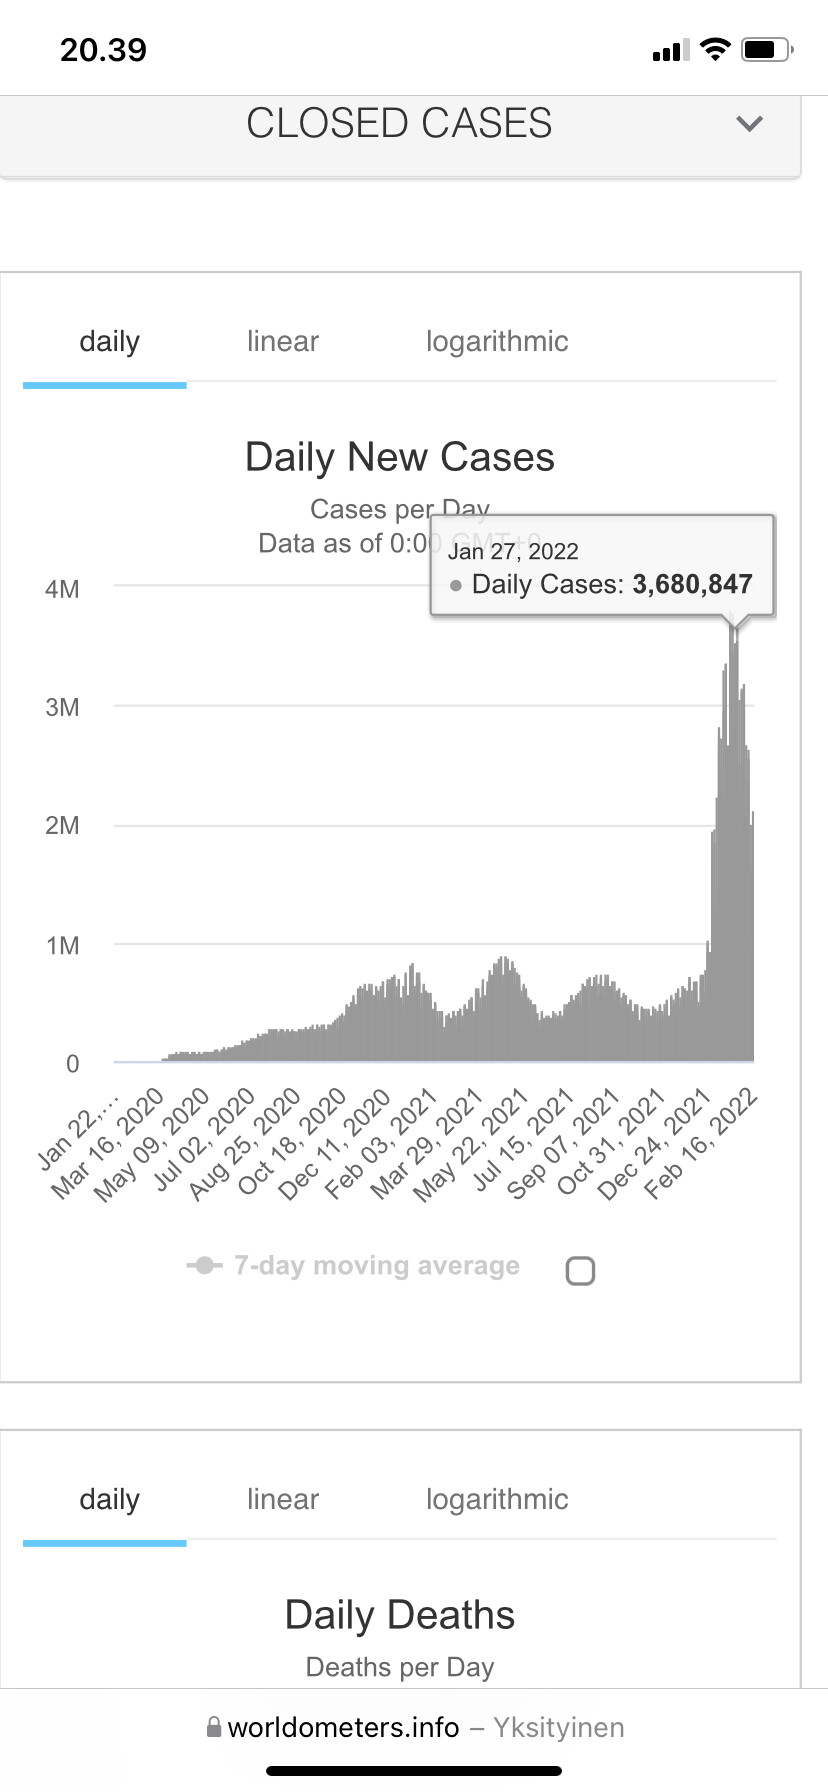The height and width of the screenshot is (1792, 828).
Task: Switch to linear tab for Daily Deaths
Action: coord(283,1500)
